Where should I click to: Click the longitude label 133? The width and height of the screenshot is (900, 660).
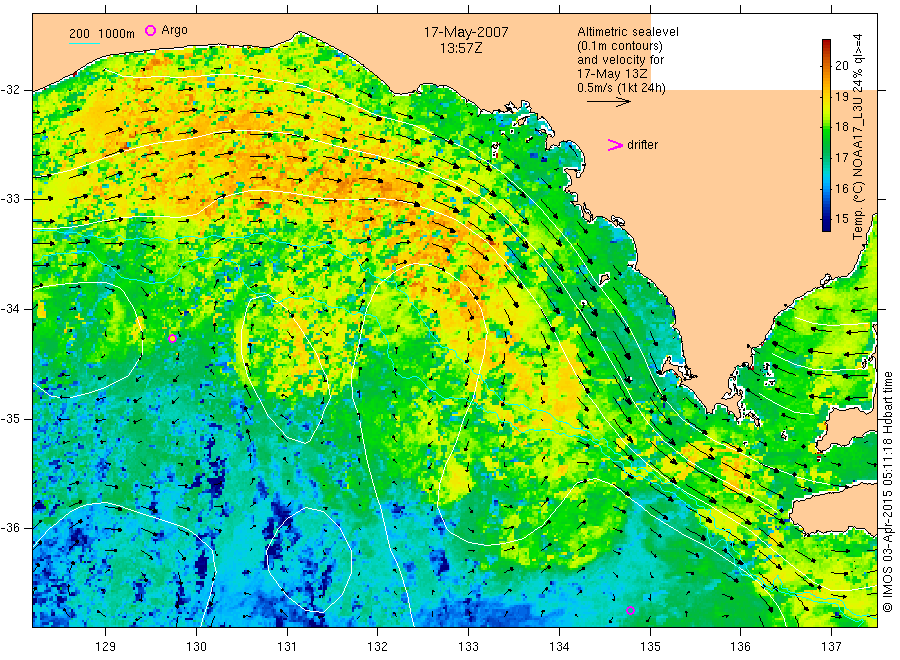point(468,647)
